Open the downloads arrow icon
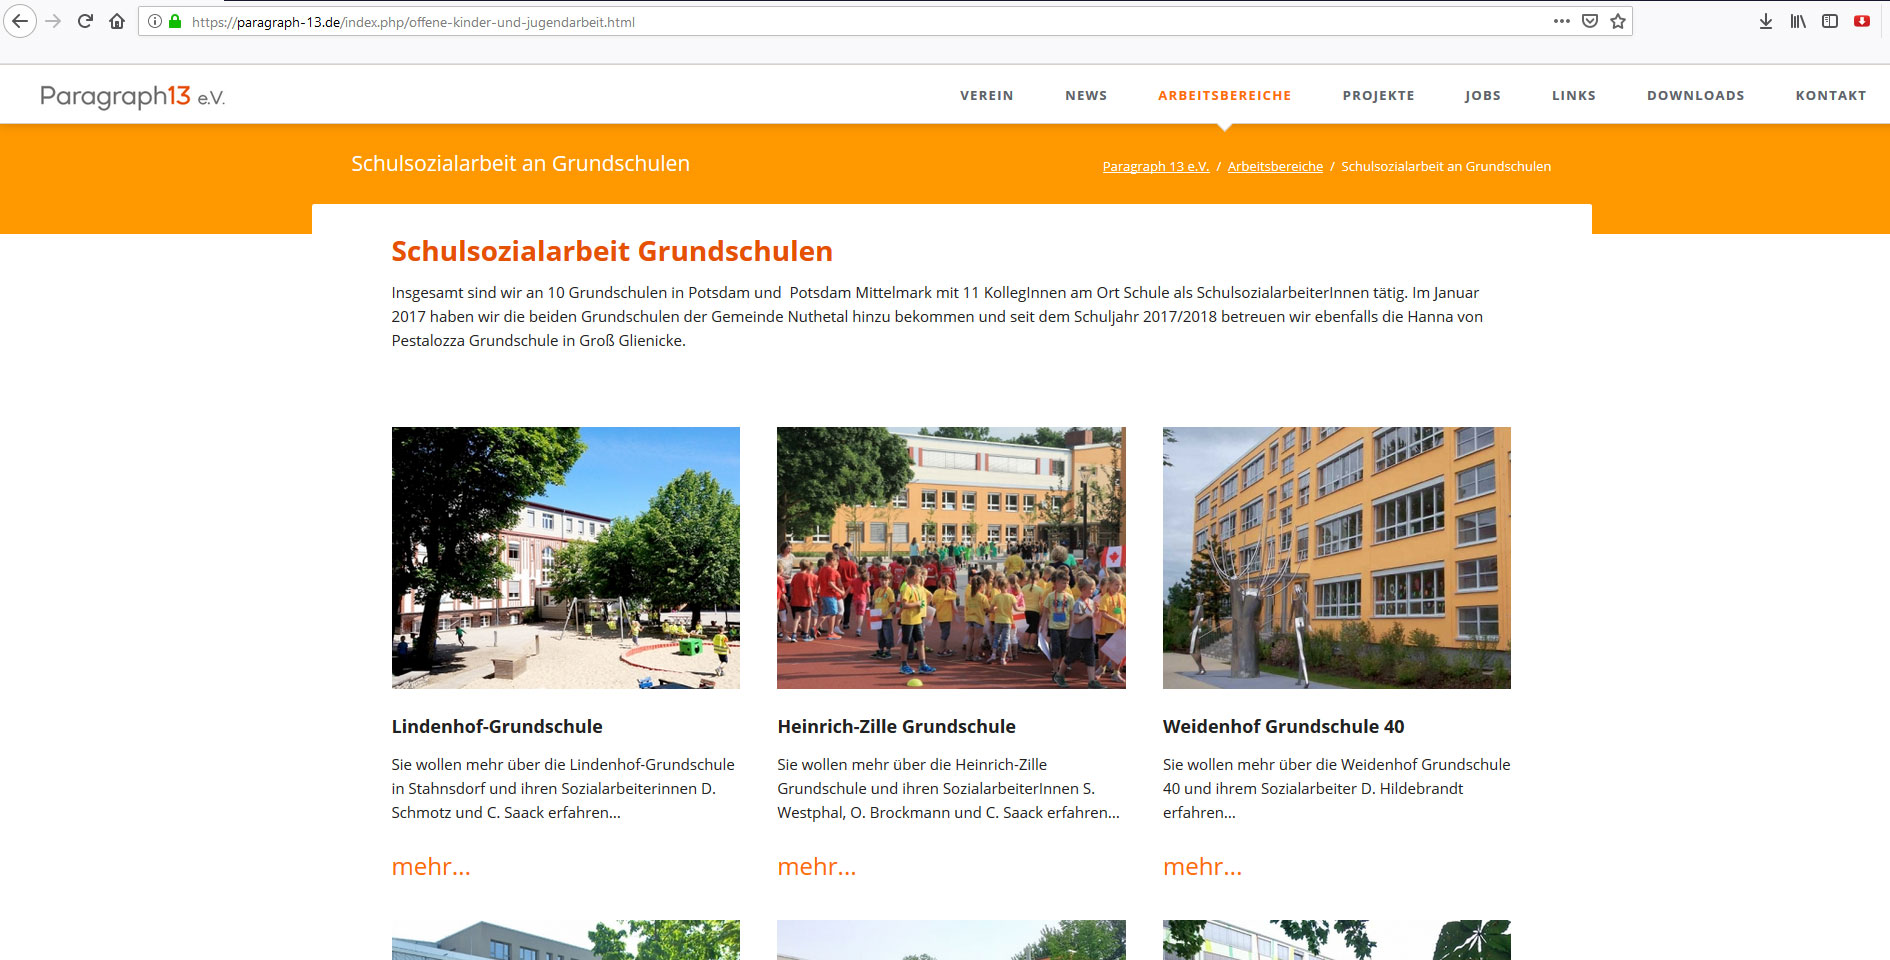1890x960 pixels. pyautogui.click(x=1766, y=21)
